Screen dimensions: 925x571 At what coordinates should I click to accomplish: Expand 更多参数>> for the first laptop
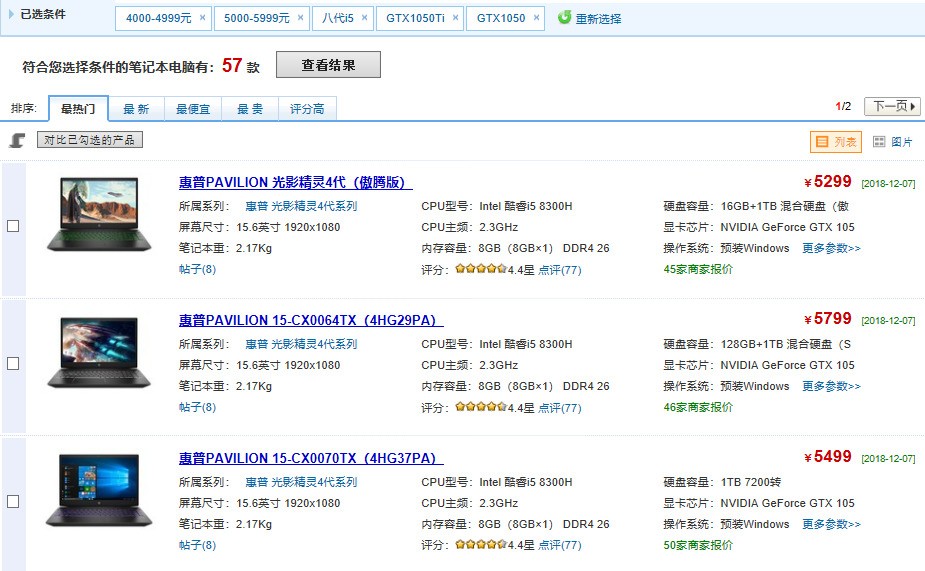pyautogui.click(x=831, y=248)
